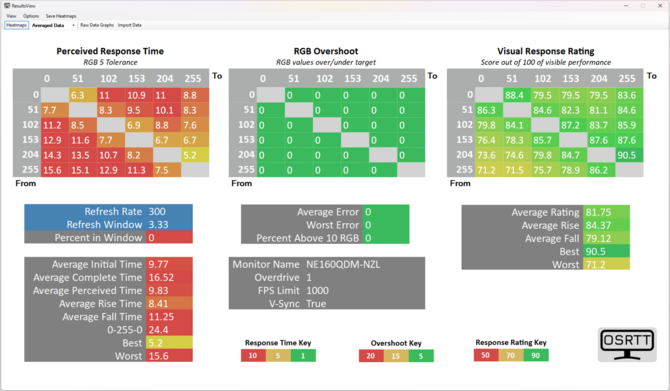Select the 15.6 cell in response time heatmap
Viewport: 670px width, 391px height.
pyautogui.click(x=55, y=170)
